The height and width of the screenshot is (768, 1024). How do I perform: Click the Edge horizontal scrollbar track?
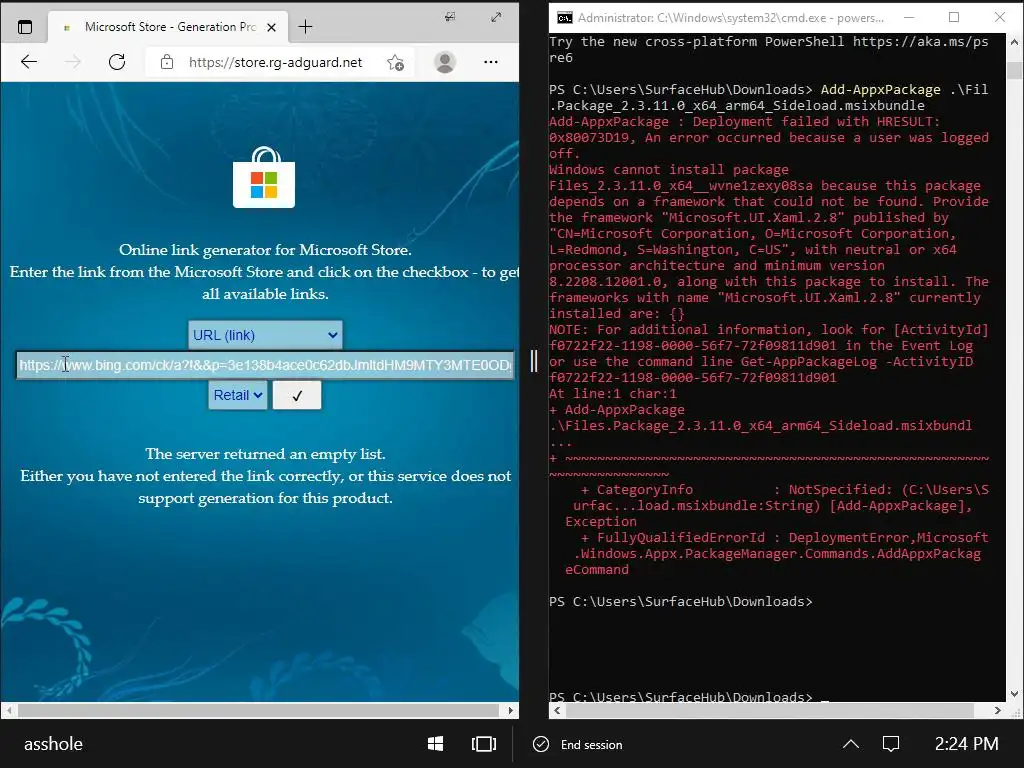[x=259, y=711]
